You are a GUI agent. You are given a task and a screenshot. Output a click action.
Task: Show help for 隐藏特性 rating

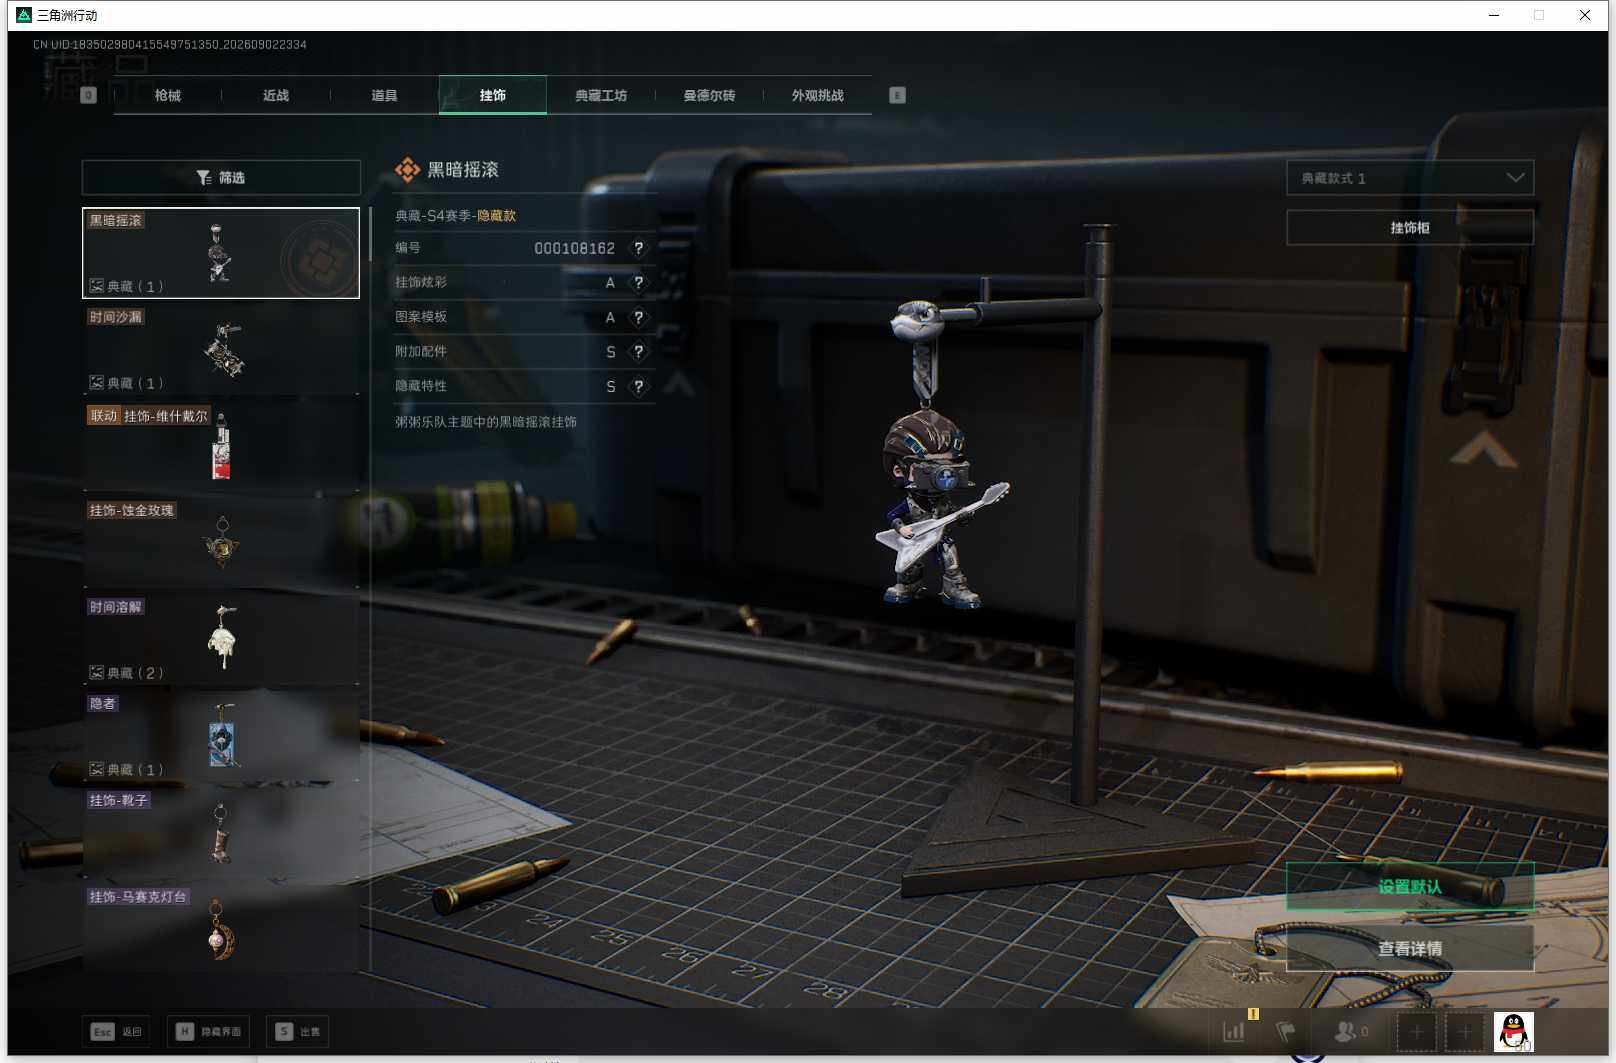point(639,386)
